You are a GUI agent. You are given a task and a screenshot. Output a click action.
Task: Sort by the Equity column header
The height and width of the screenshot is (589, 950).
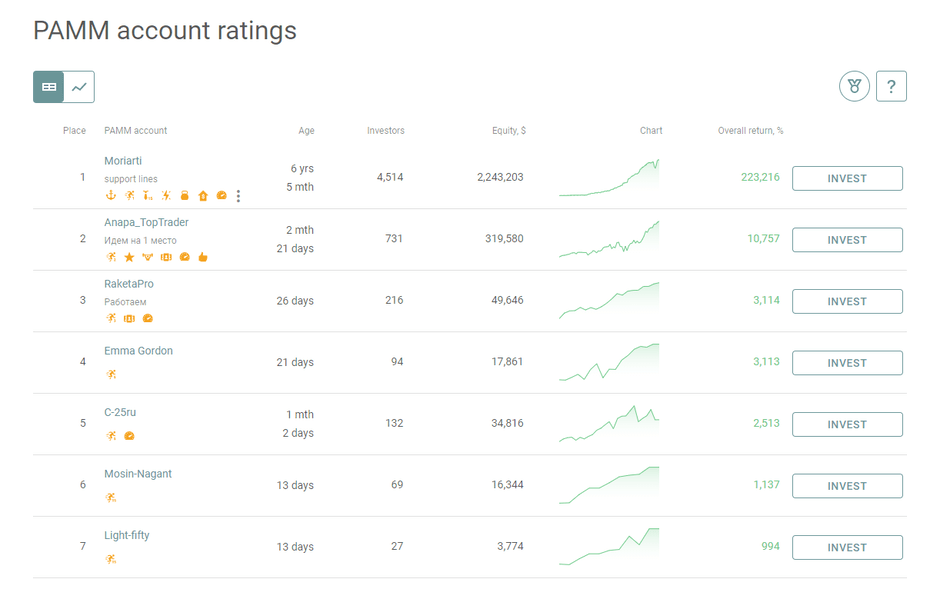point(508,131)
